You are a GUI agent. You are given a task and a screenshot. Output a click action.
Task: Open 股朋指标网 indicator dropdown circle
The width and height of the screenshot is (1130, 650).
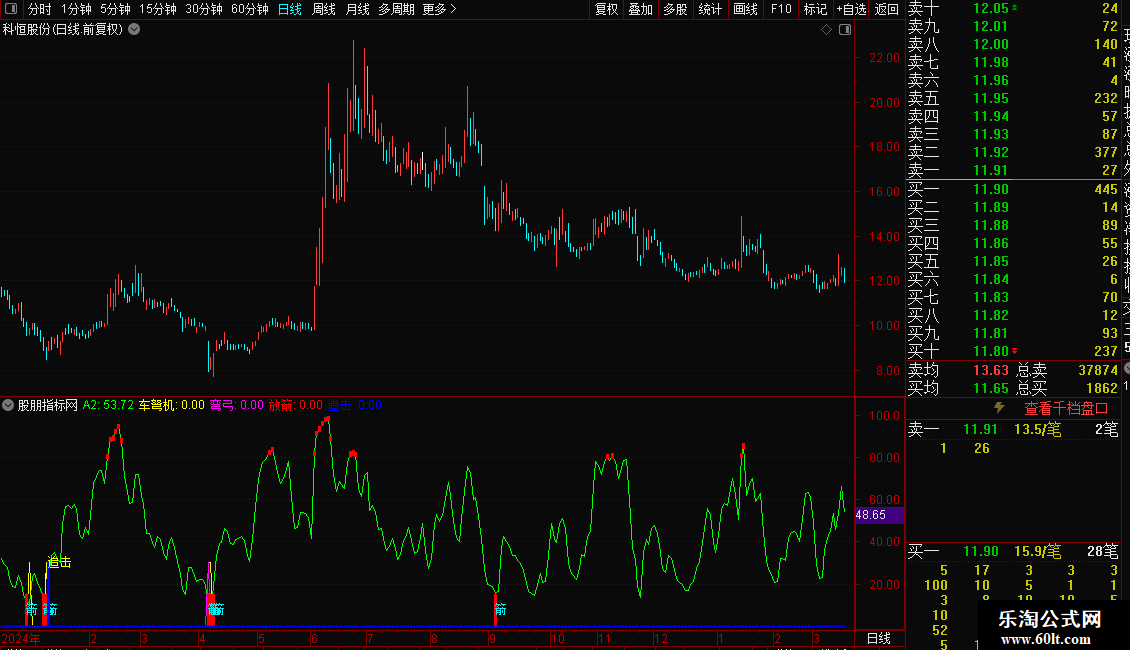tap(8, 405)
